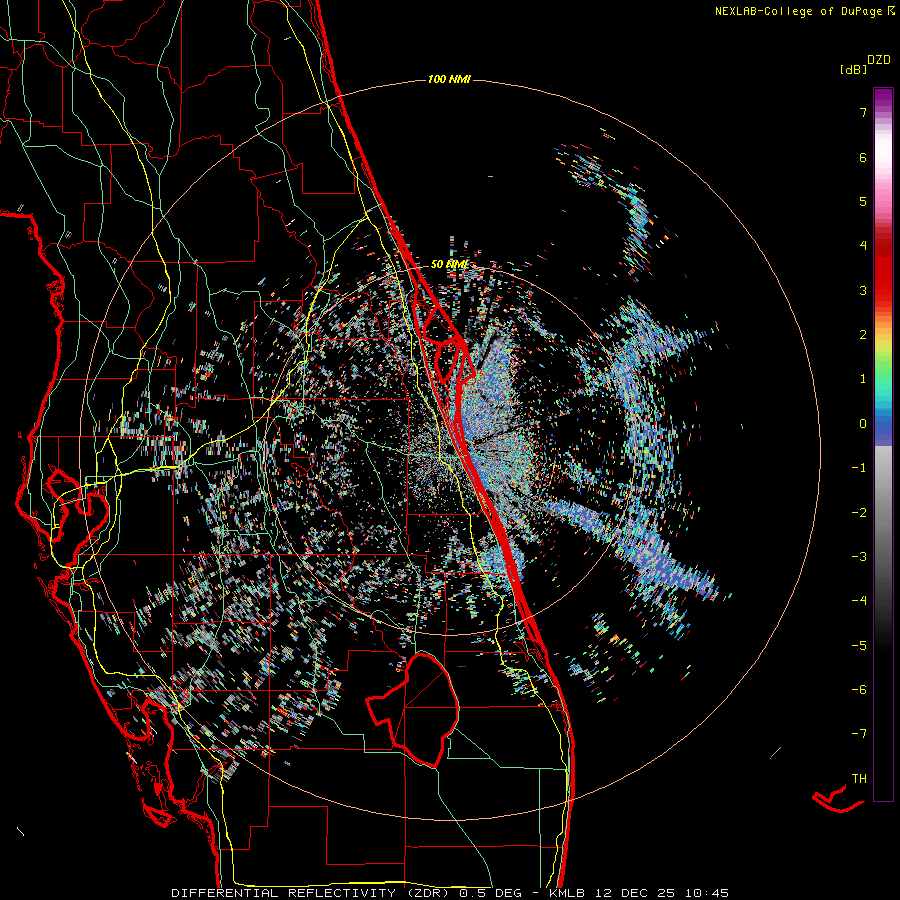Click the -2 value on color scale
Screen dimensions: 900x900
point(859,512)
